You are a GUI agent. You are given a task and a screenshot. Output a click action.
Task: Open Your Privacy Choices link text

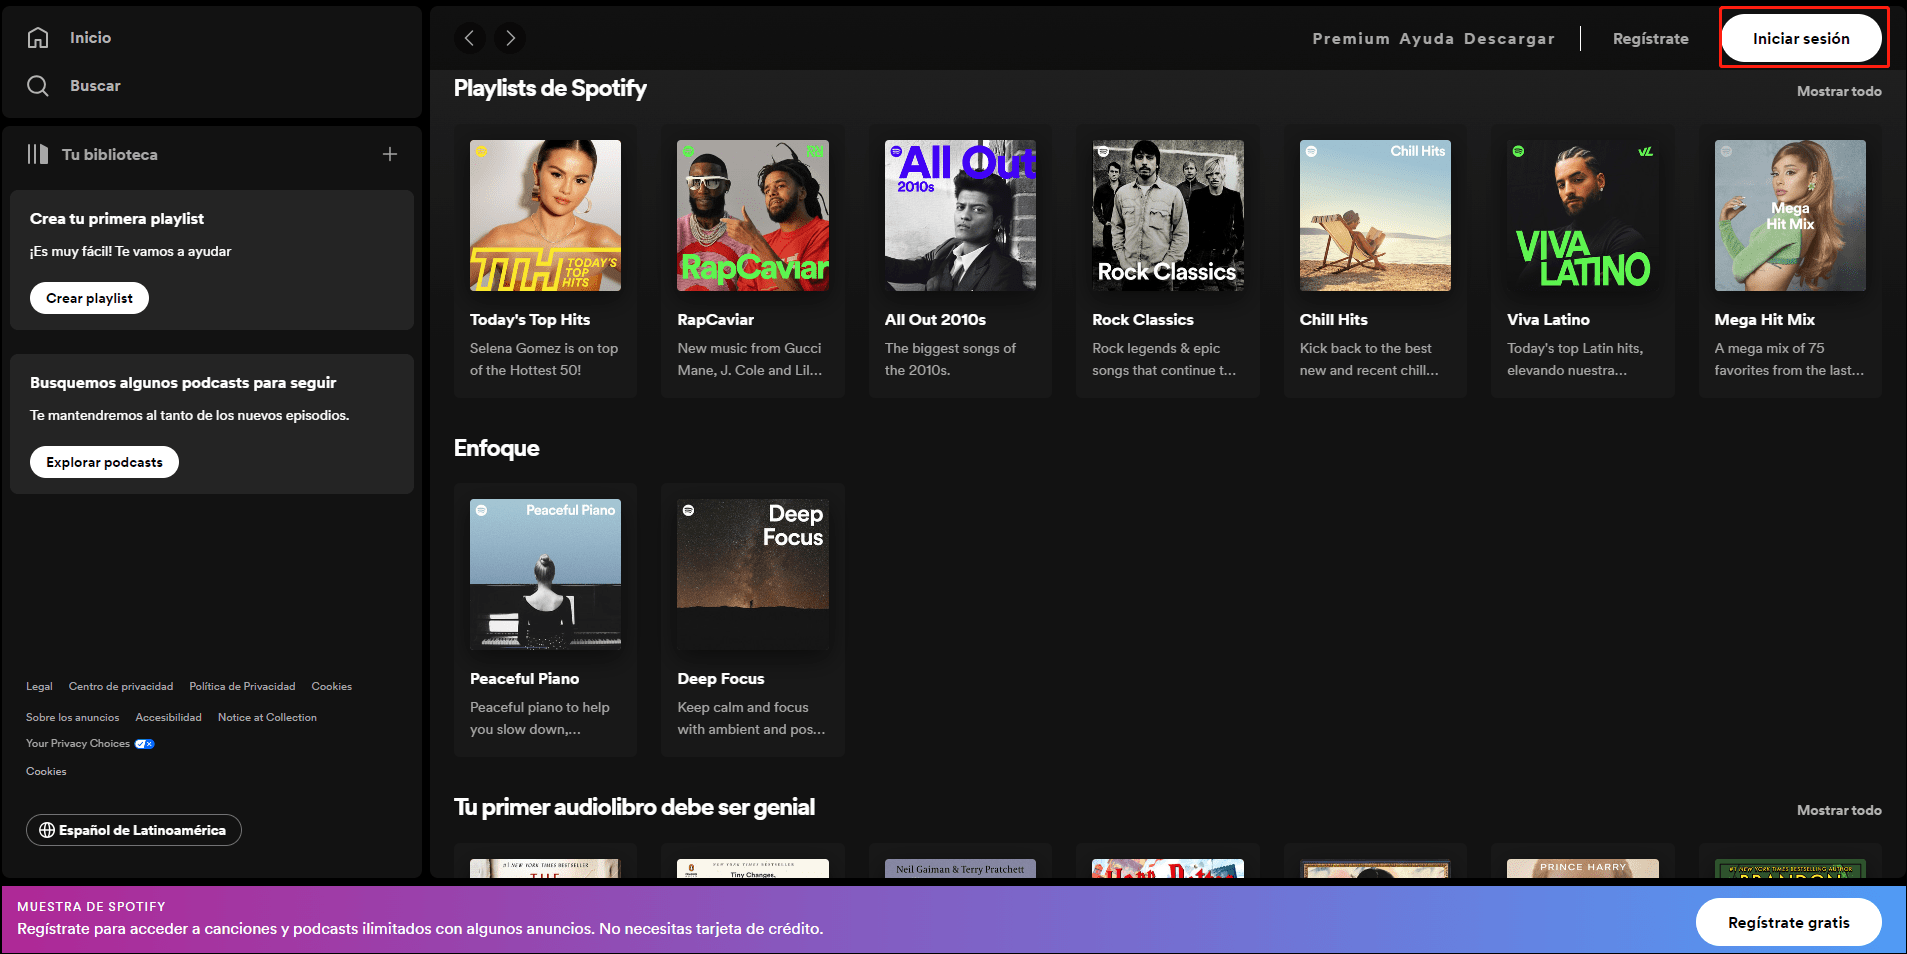pos(78,743)
